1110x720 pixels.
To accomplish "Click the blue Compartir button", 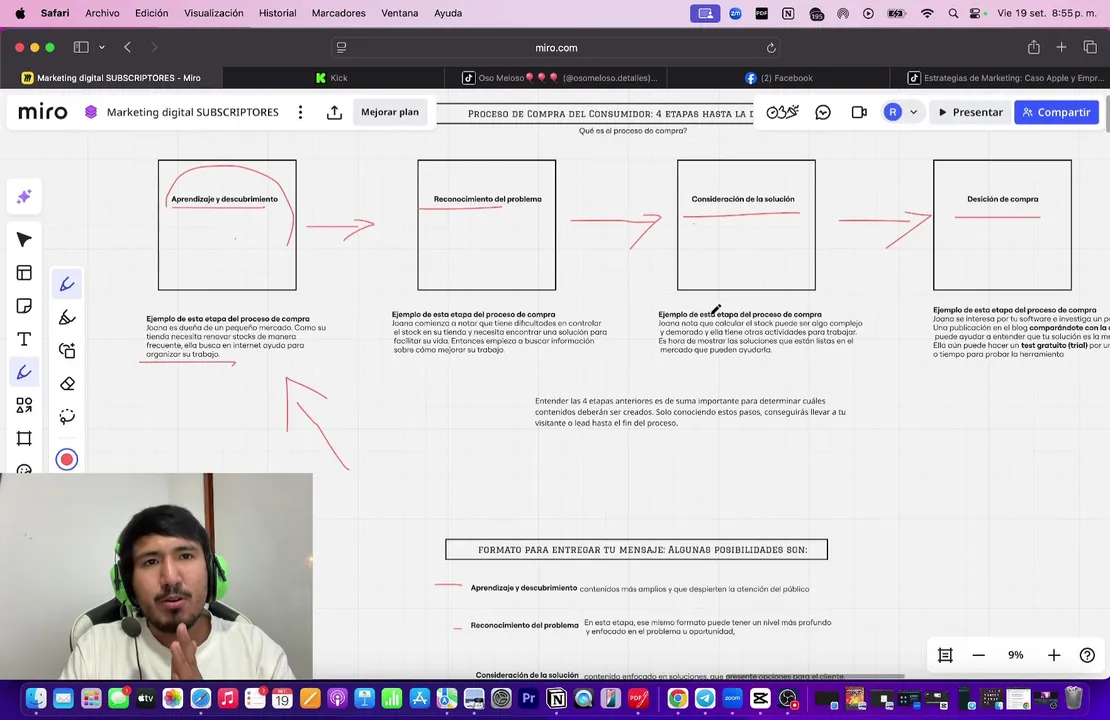I will tap(1056, 112).
